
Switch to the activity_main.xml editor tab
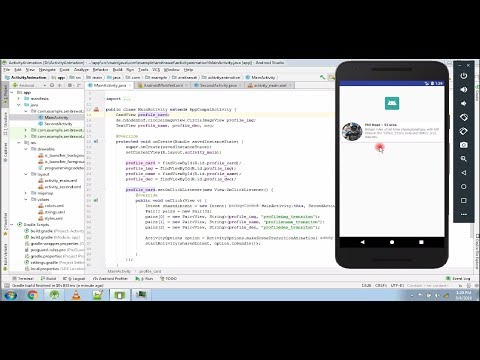pos(270,86)
